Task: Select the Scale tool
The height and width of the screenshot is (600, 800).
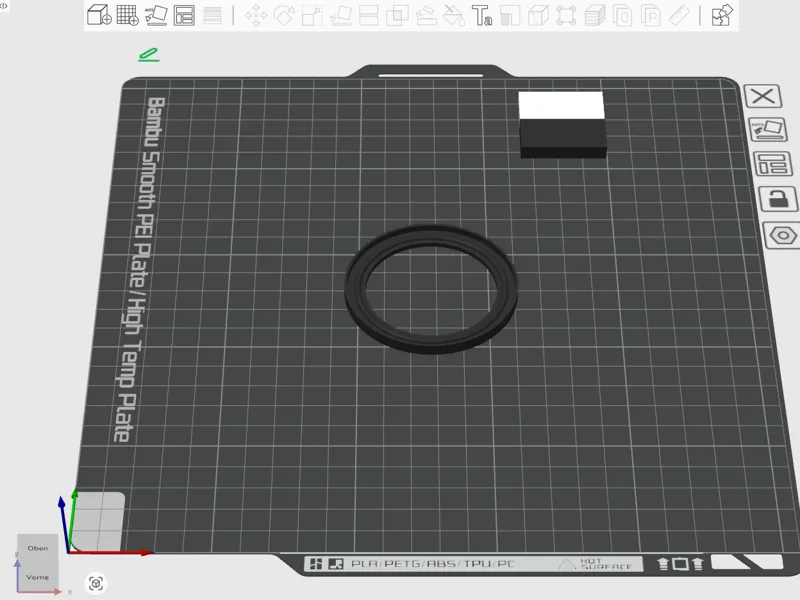Action: click(x=312, y=16)
